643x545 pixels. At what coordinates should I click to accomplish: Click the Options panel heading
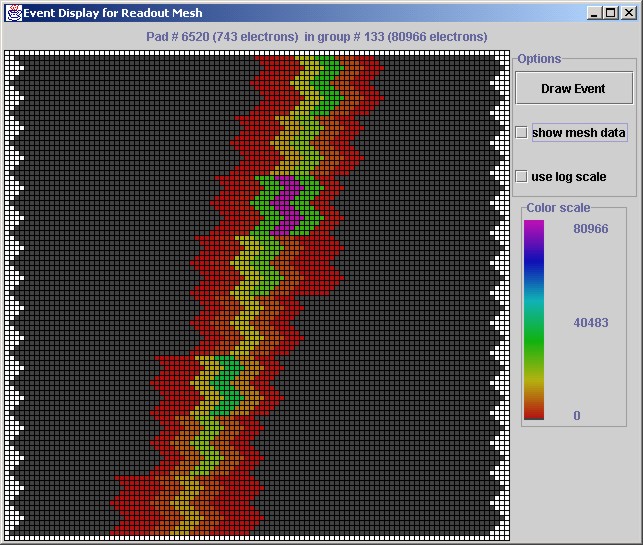pyautogui.click(x=539, y=59)
